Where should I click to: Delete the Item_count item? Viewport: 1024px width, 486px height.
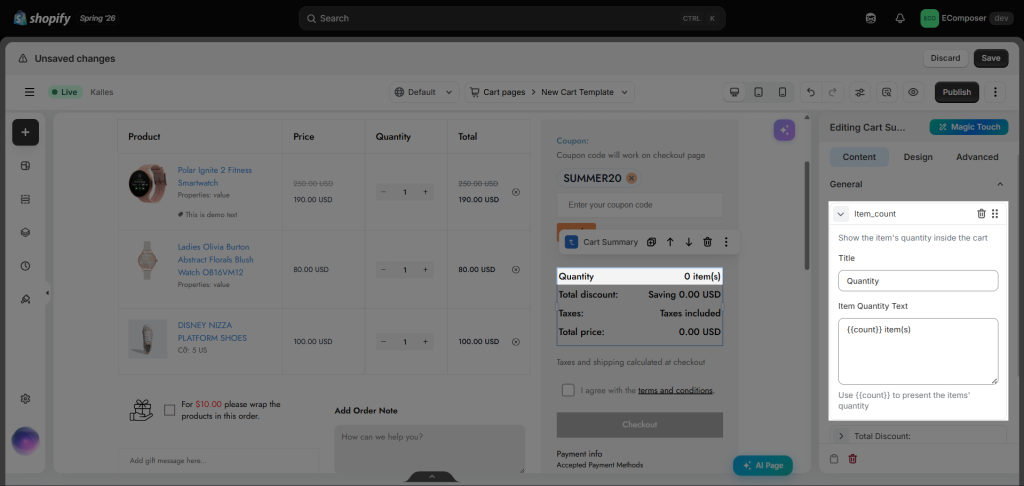[x=981, y=214]
